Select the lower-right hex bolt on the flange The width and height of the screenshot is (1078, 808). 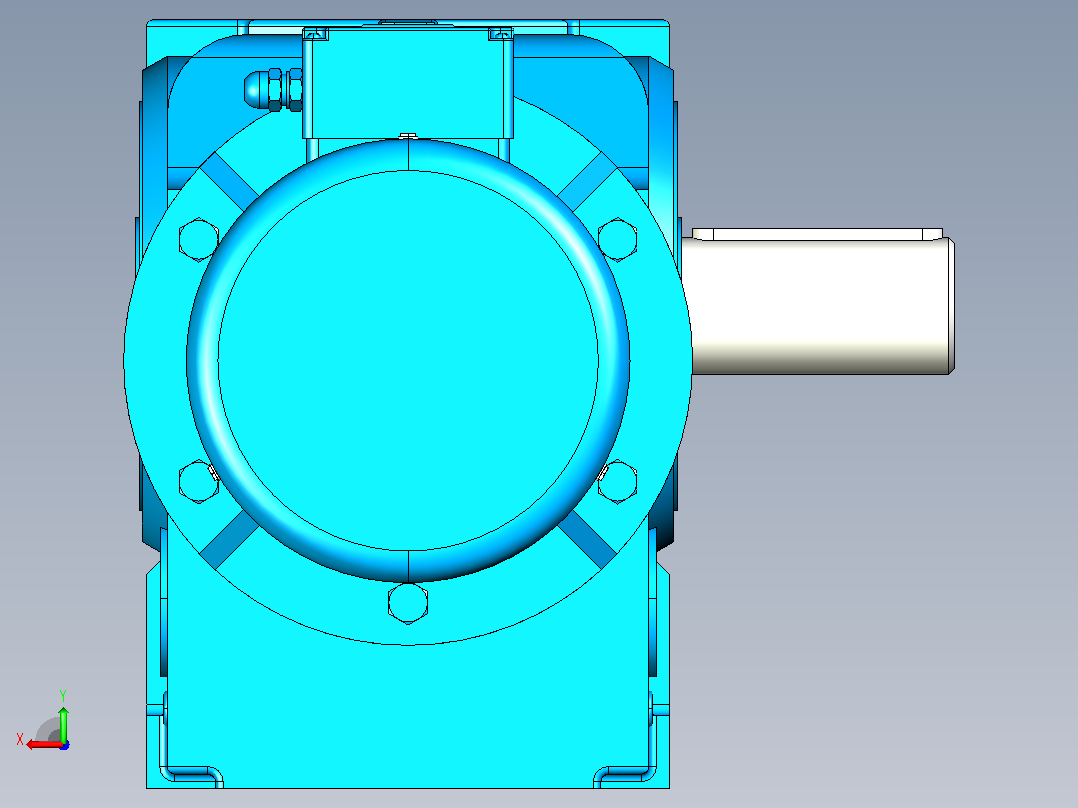point(617,481)
